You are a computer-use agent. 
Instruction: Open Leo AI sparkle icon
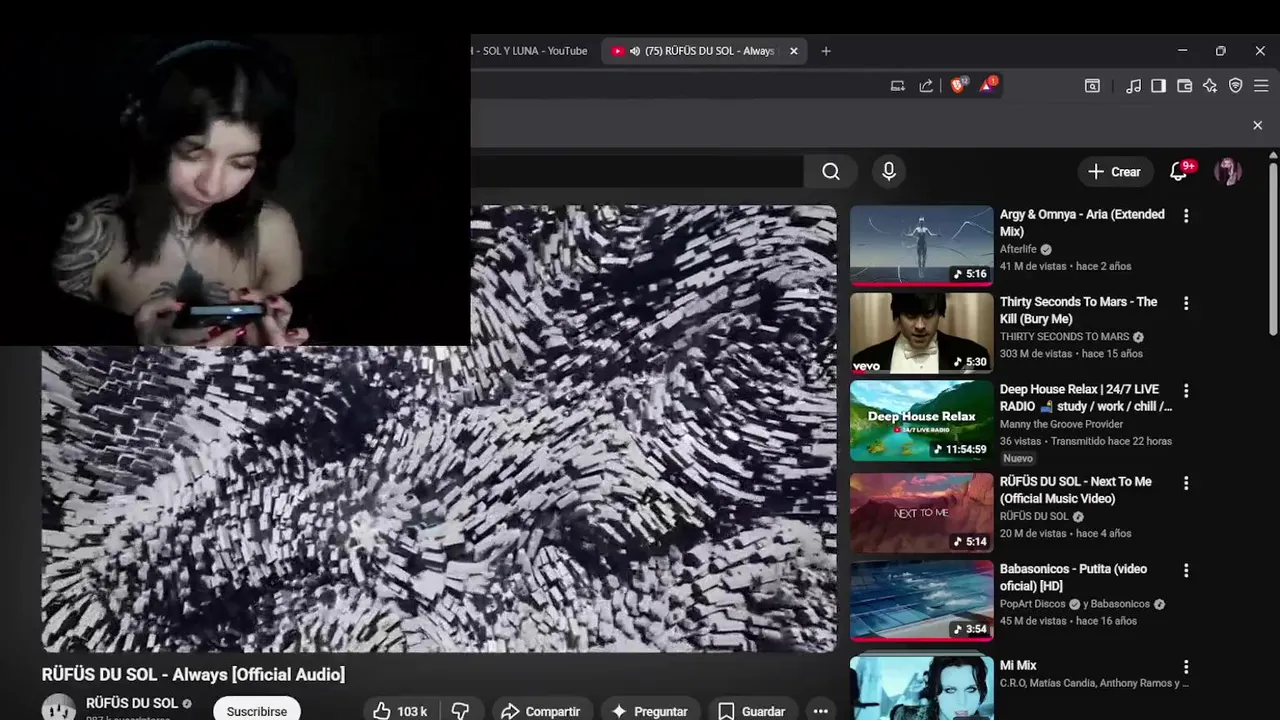coord(1210,86)
